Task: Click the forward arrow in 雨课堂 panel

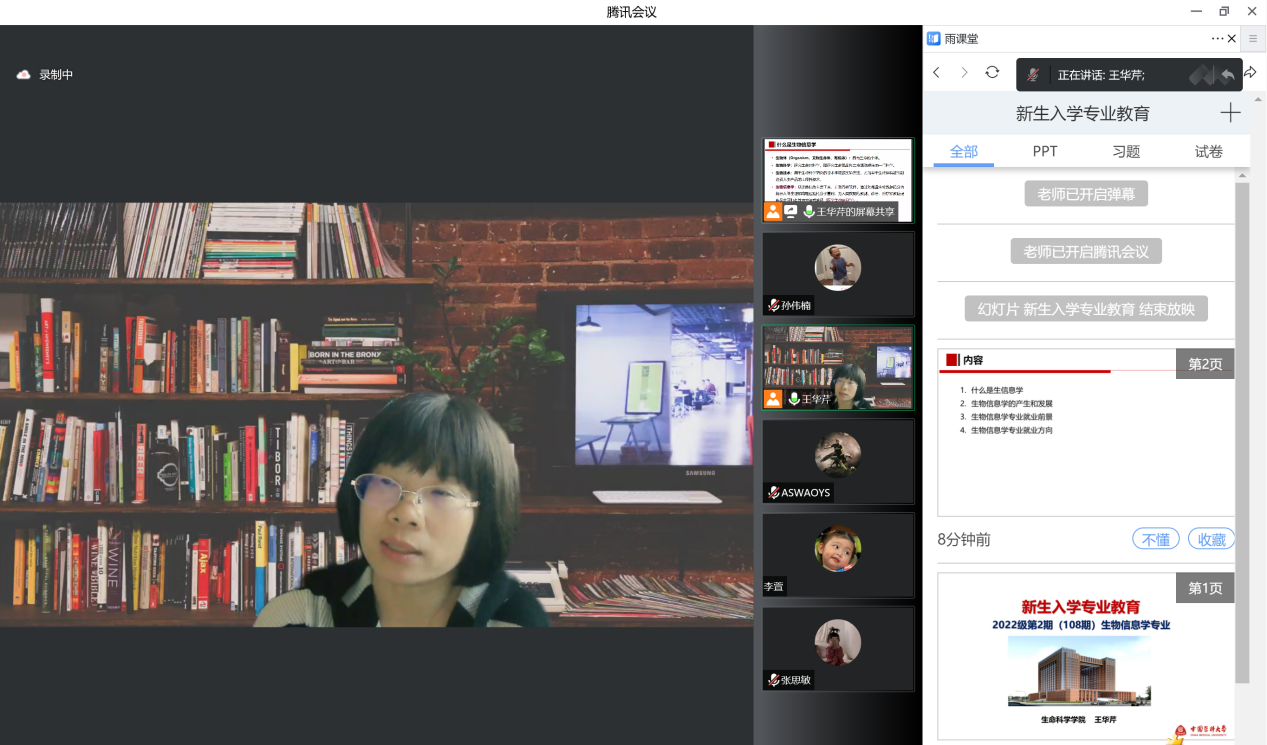Action: (964, 73)
